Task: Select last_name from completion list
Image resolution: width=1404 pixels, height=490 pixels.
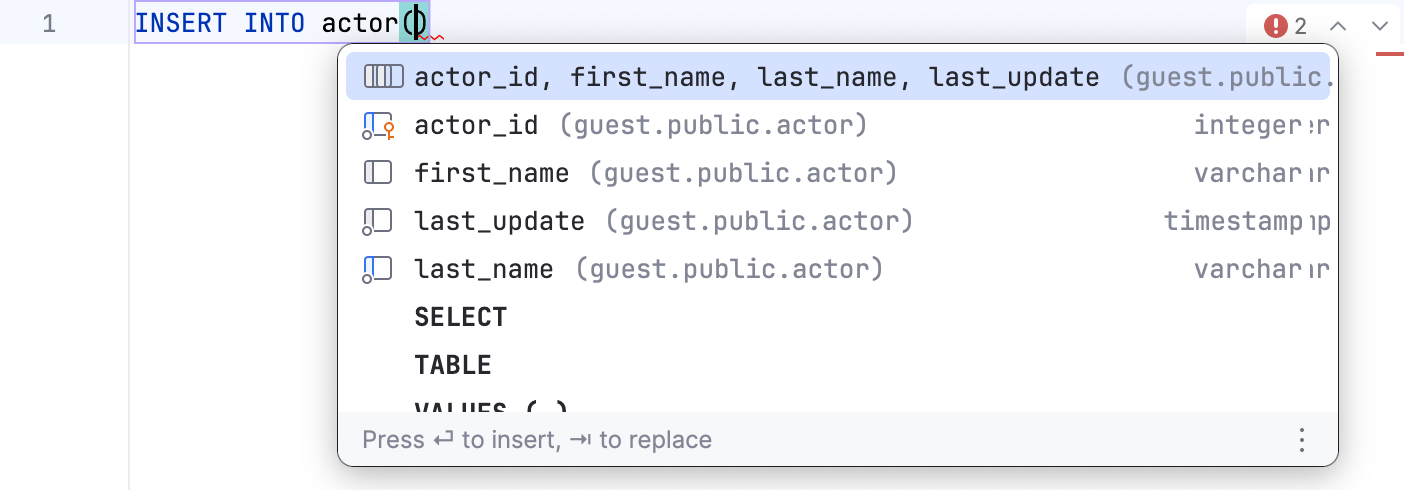Action: point(648,269)
